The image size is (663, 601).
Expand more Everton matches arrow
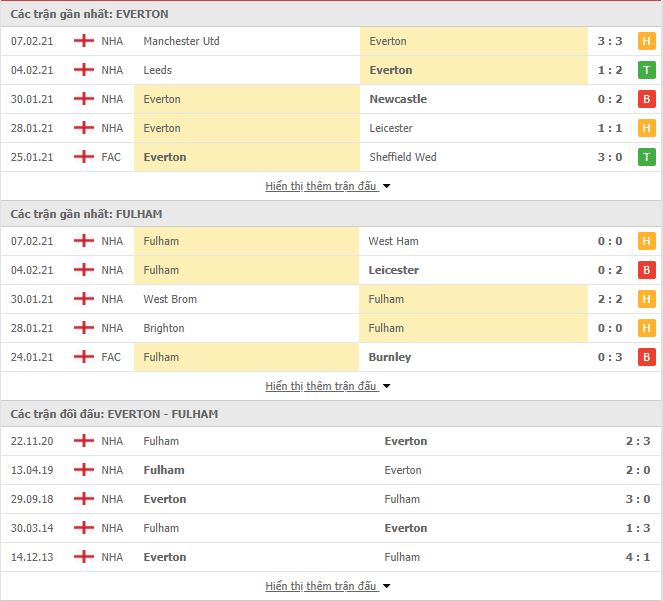click(x=386, y=186)
